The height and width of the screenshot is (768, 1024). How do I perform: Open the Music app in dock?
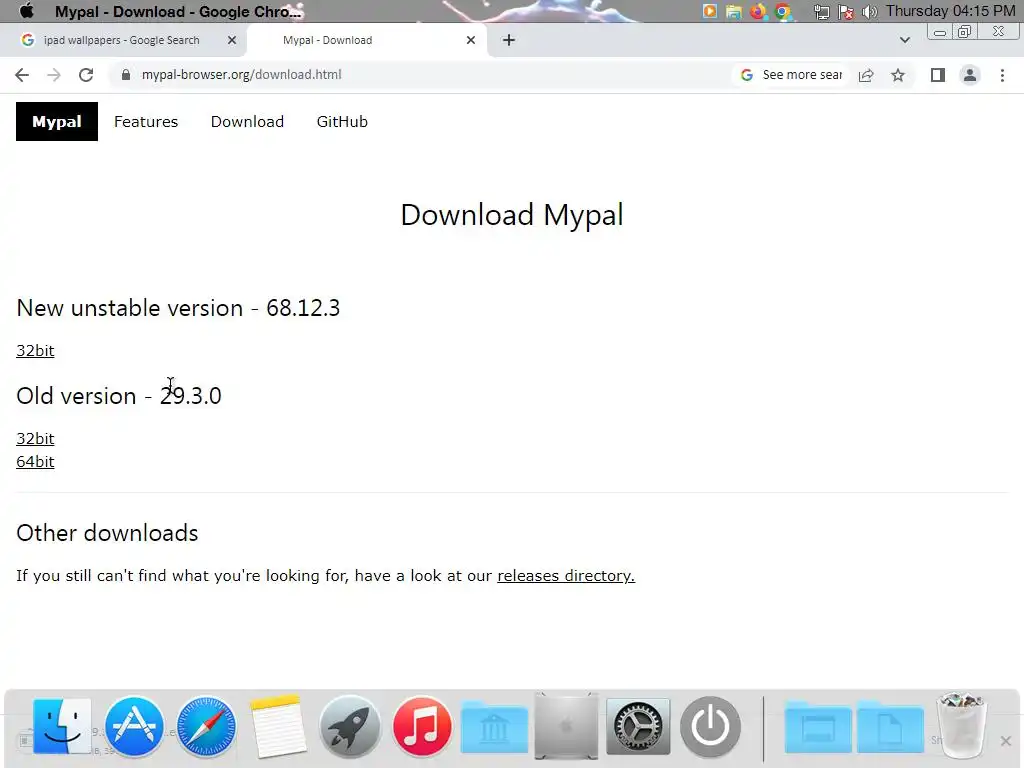[422, 726]
